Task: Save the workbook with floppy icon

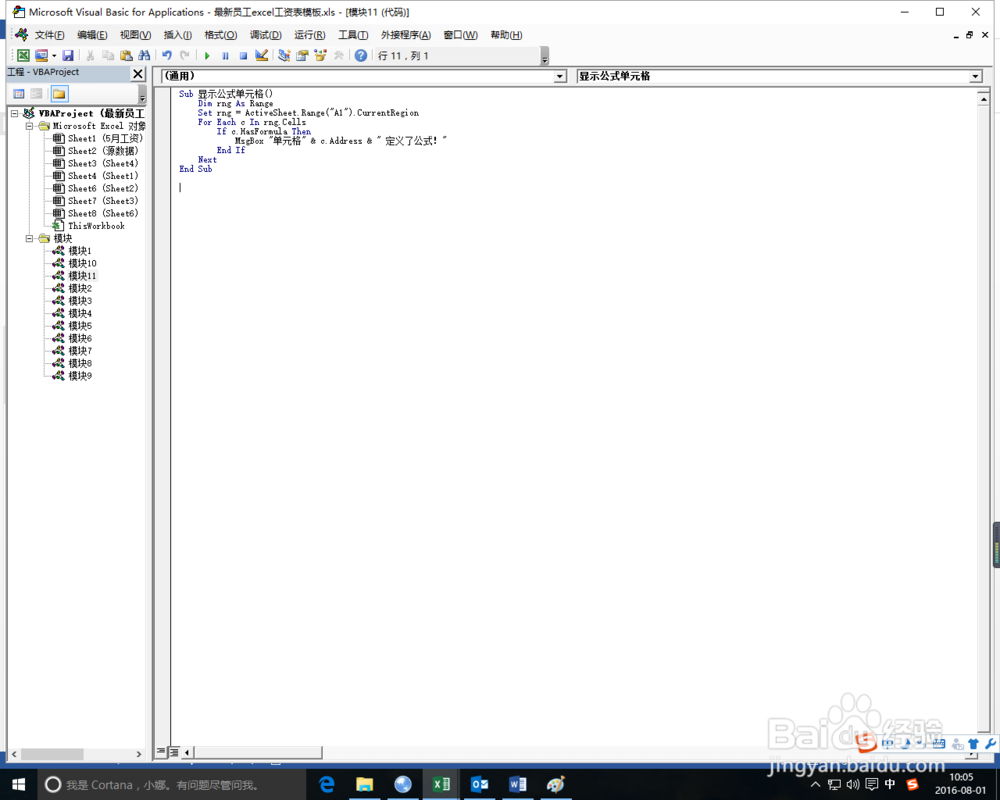Action: tap(68, 56)
